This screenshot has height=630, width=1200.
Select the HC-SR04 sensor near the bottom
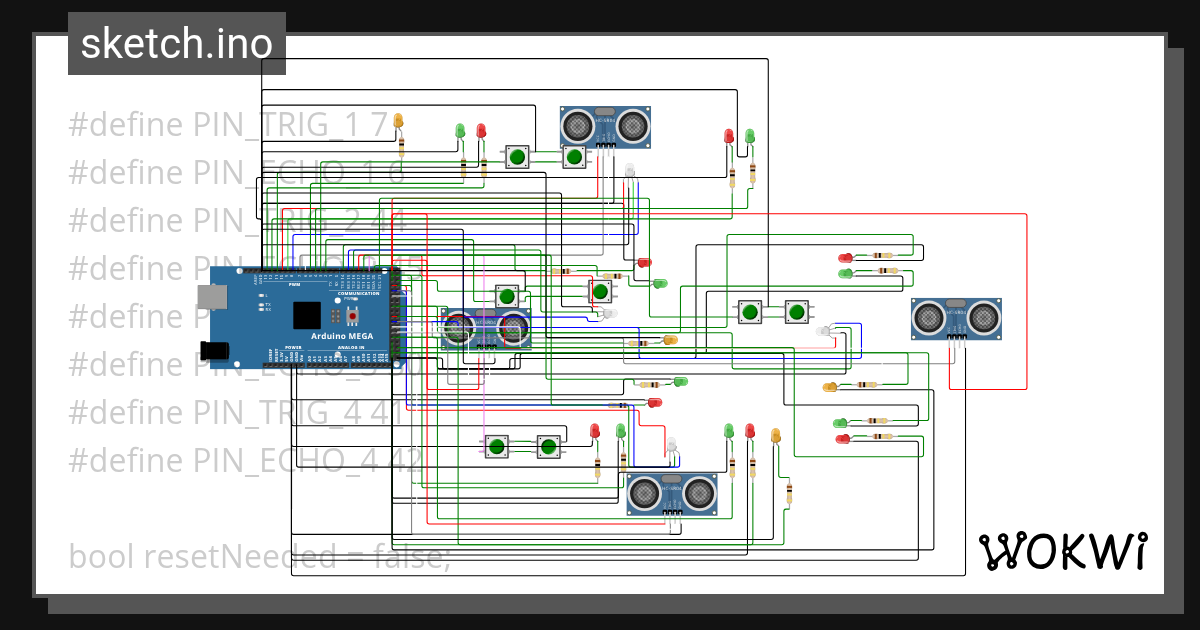[x=672, y=493]
